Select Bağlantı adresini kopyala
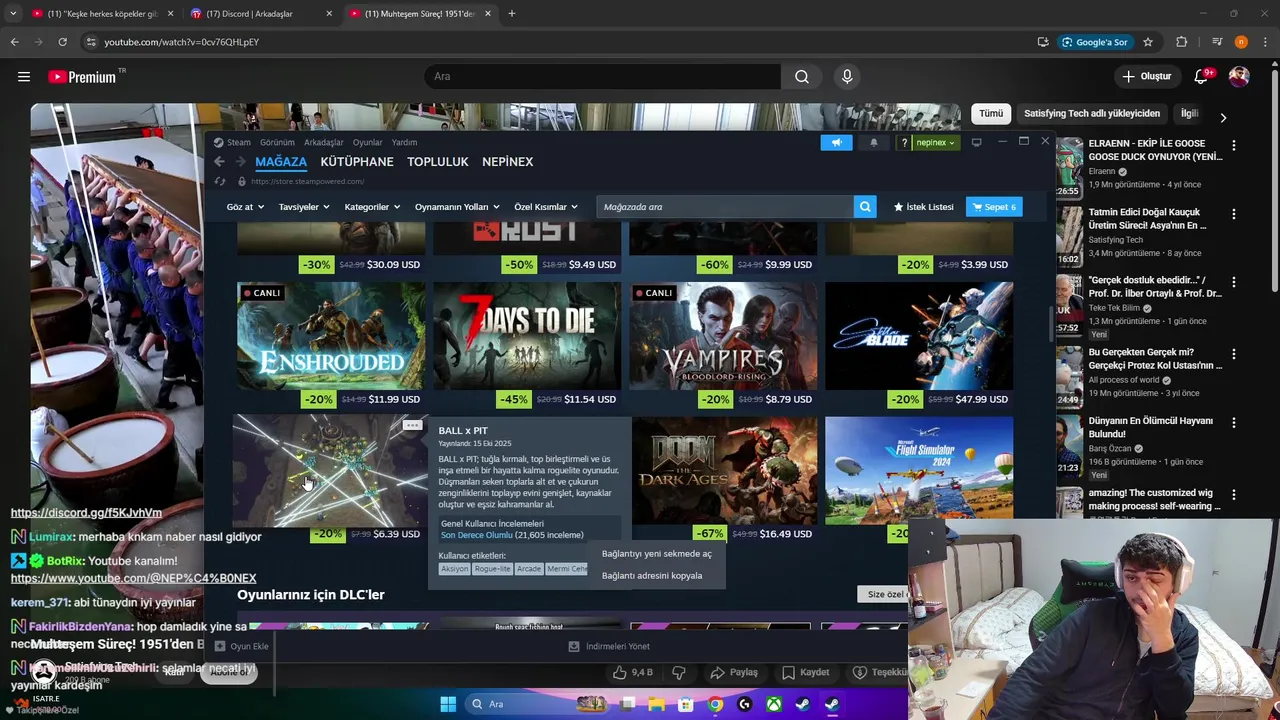The width and height of the screenshot is (1280, 720). tap(652, 576)
